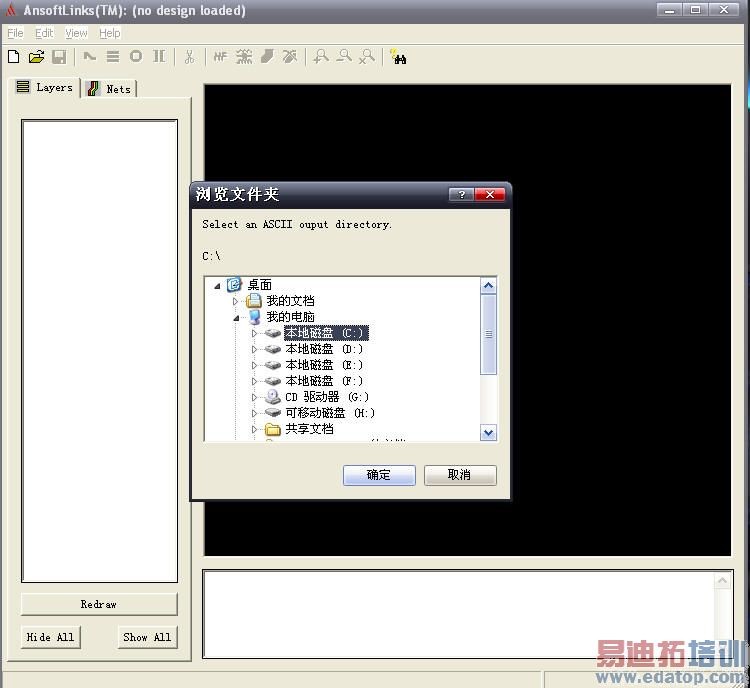Click the scissors Cut toolbar icon

click(x=189, y=57)
